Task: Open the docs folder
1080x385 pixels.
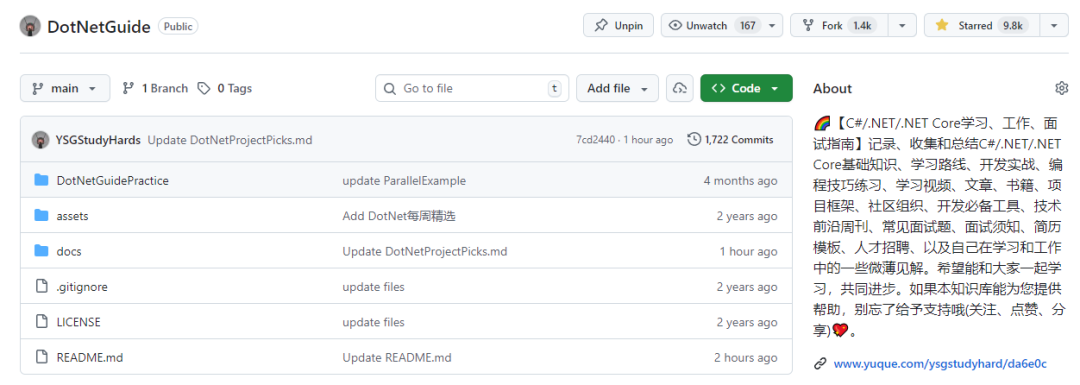Action: tap(69, 251)
